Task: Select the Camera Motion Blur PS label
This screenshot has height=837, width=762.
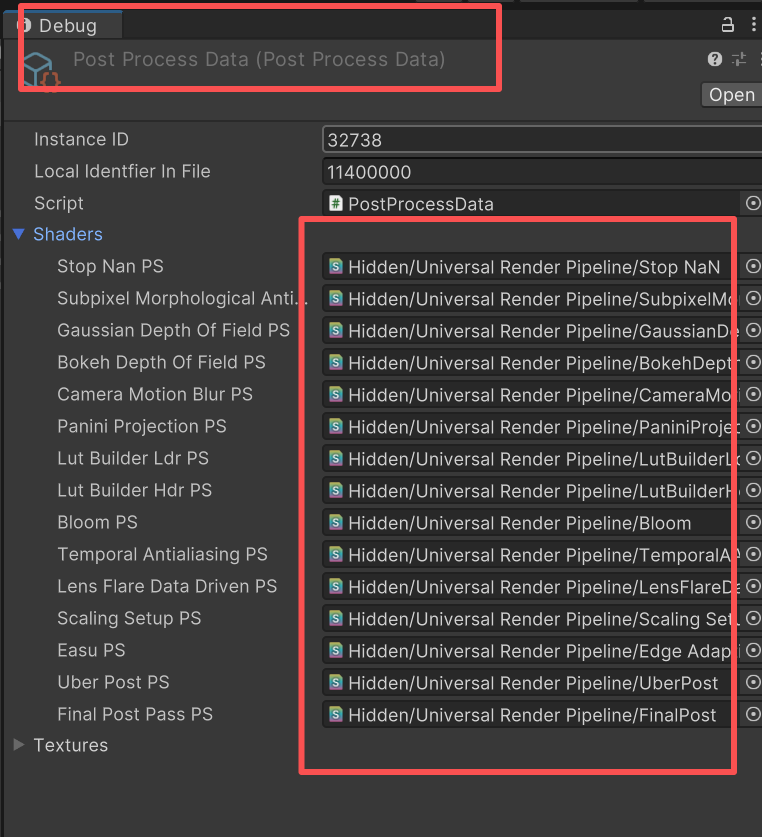Action: 155,394
